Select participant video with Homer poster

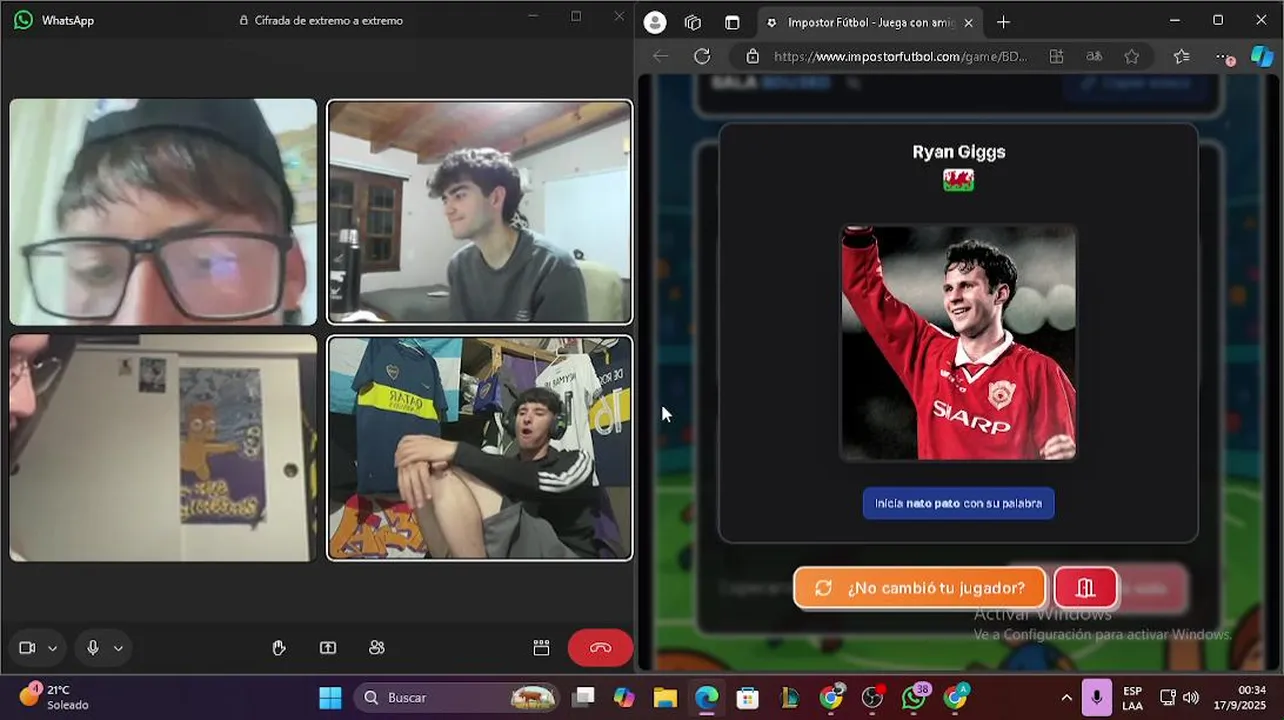pyautogui.click(x=163, y=448)
